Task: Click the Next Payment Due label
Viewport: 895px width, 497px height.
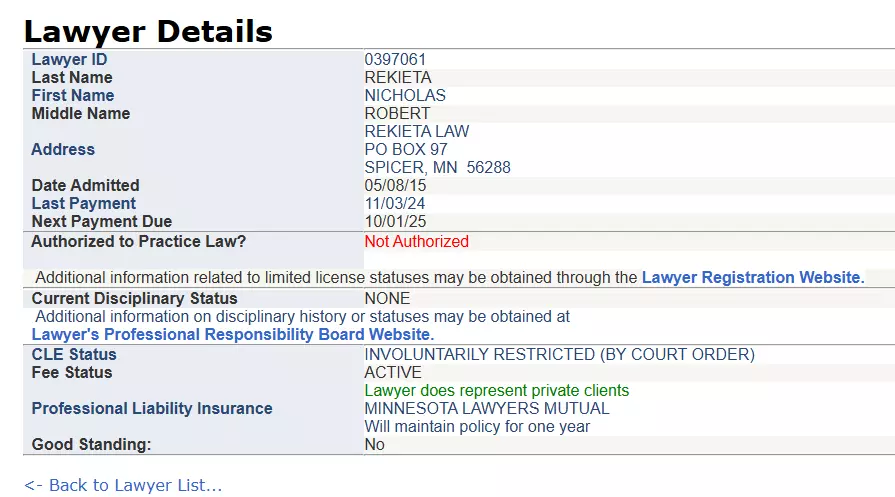Action: coord(102,221)
